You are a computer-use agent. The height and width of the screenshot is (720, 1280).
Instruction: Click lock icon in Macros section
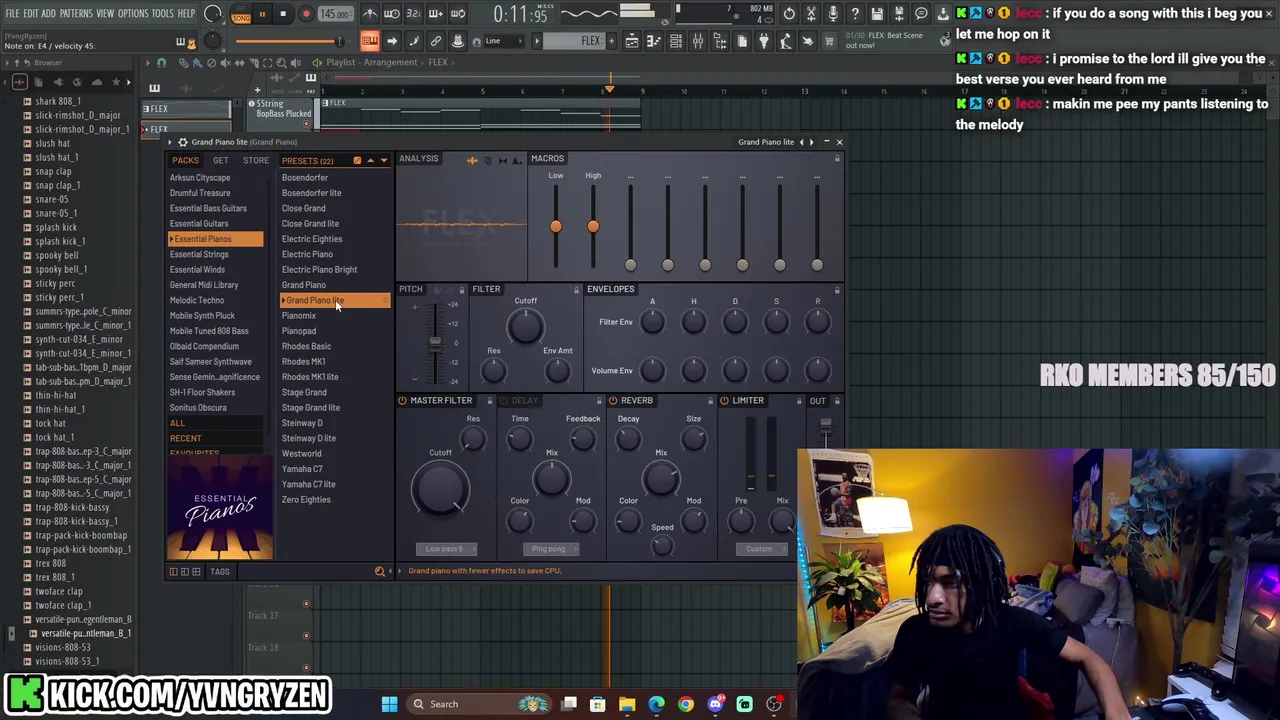pos(837,159)
